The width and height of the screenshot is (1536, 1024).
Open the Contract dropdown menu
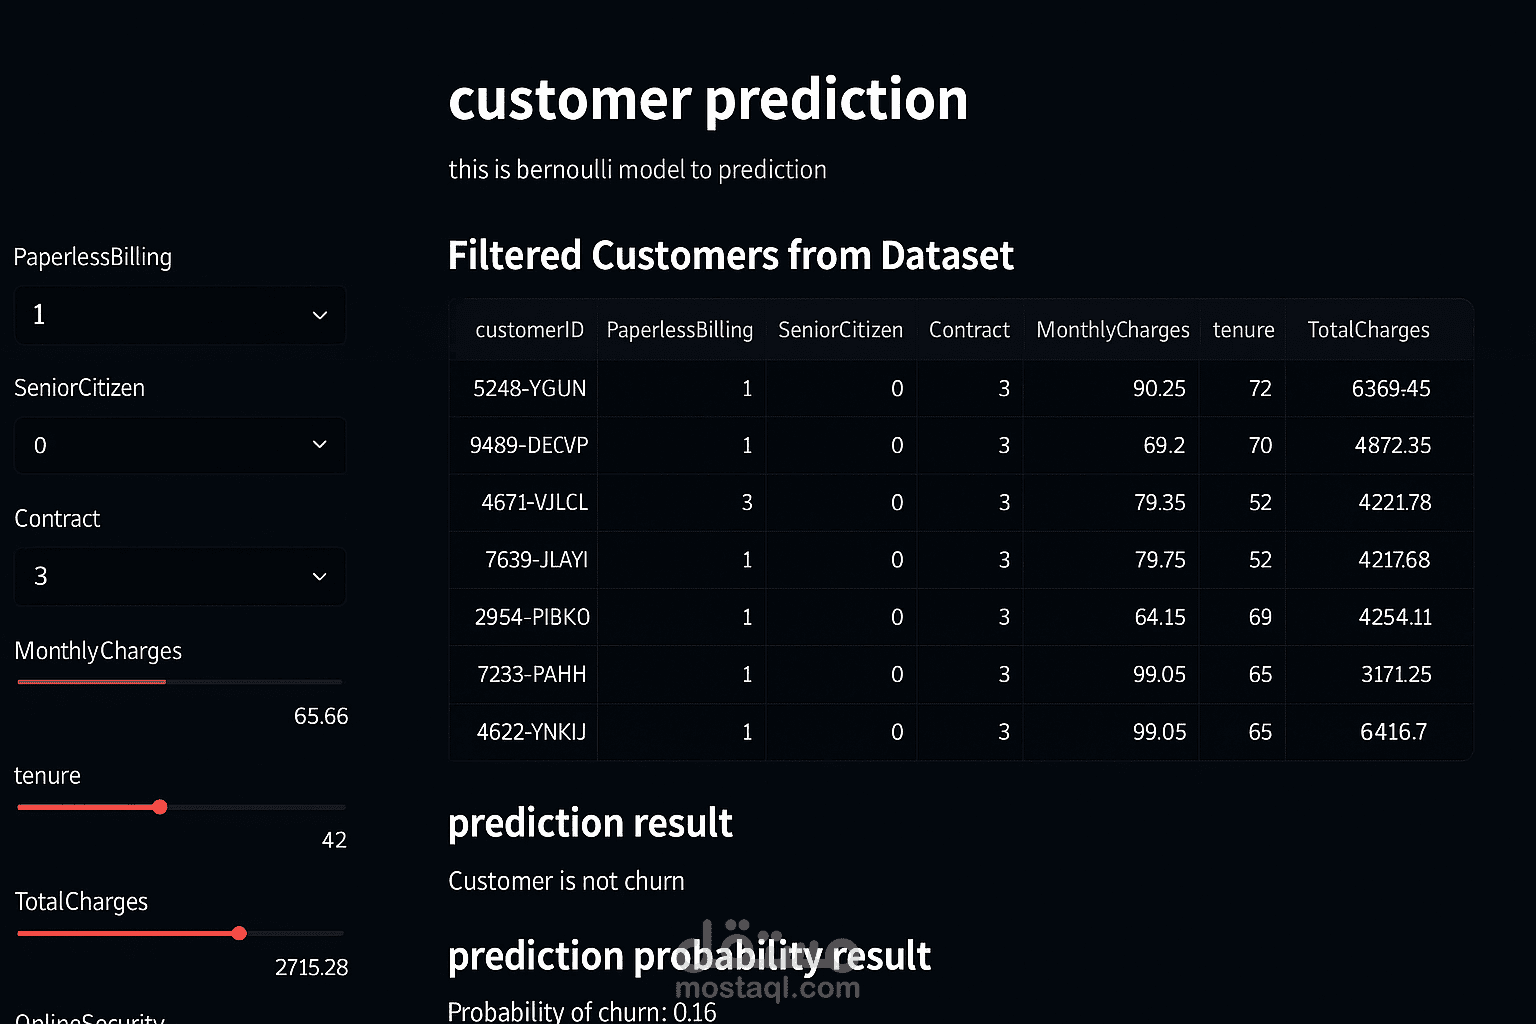180,576
